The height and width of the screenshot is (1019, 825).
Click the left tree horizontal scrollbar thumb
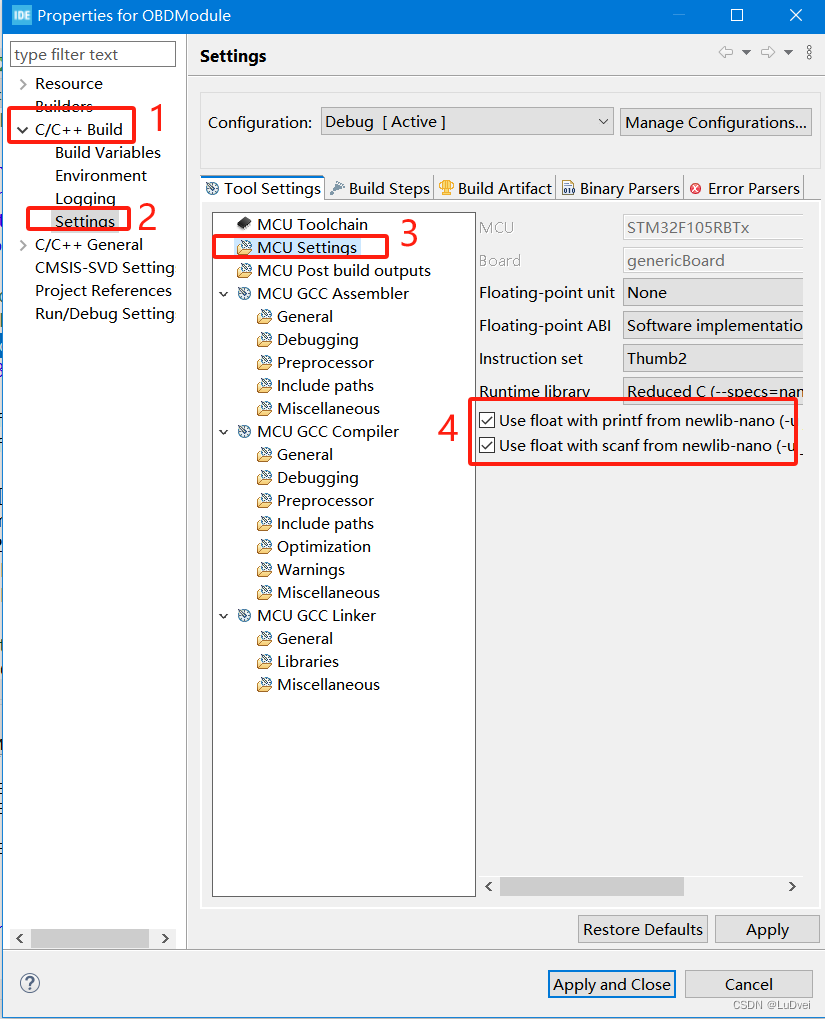(x=90, y=938)
